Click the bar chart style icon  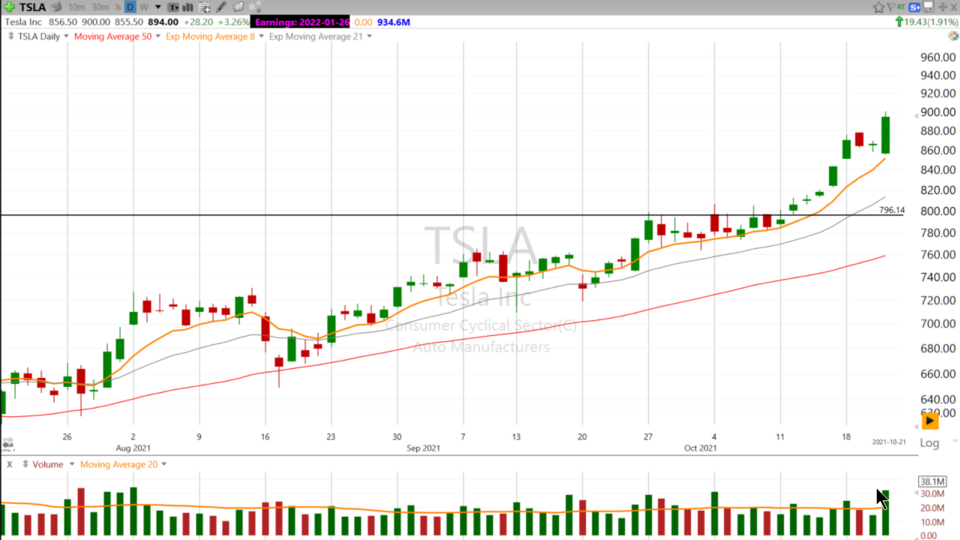tap(189, 7)
